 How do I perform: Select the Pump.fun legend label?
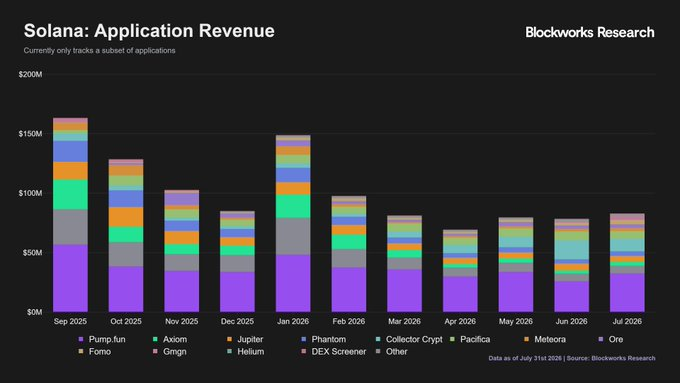click(107, 340)
